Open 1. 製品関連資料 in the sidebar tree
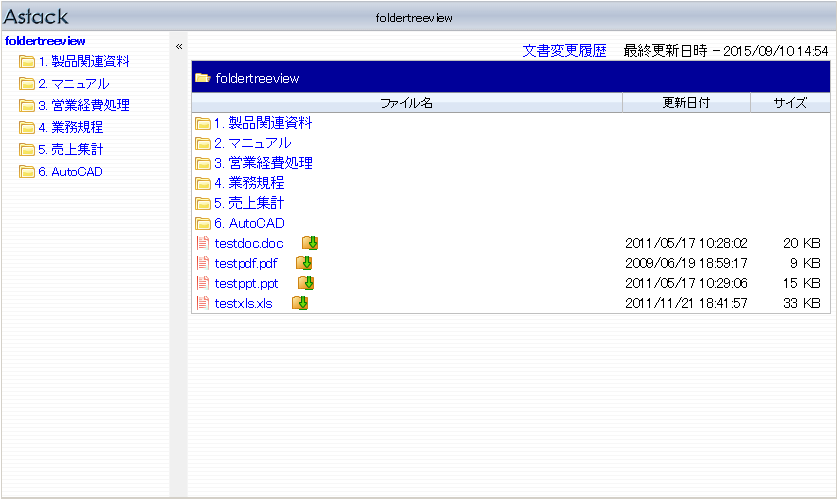Screen dimensions: 838x500 click(x=84, y=62)
